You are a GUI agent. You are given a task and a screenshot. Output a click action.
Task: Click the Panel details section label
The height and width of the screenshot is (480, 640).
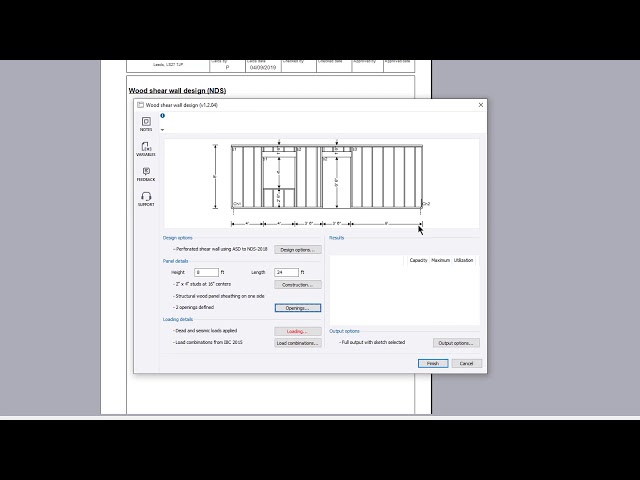point(176,261)
